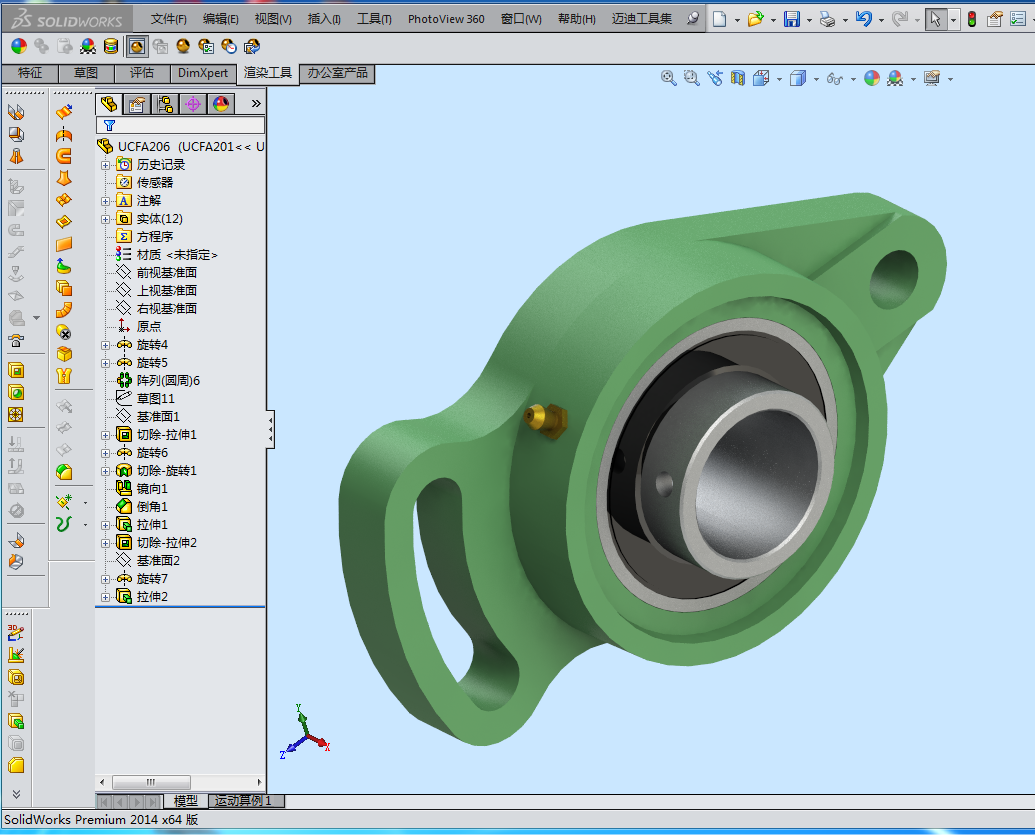1035x835 pixels.
Task: Expand the 历史记录 tree node
Action: point(106,165)
